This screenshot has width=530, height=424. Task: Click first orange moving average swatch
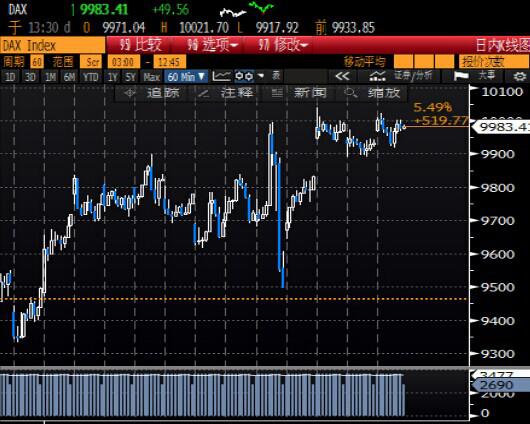[404, 62]
